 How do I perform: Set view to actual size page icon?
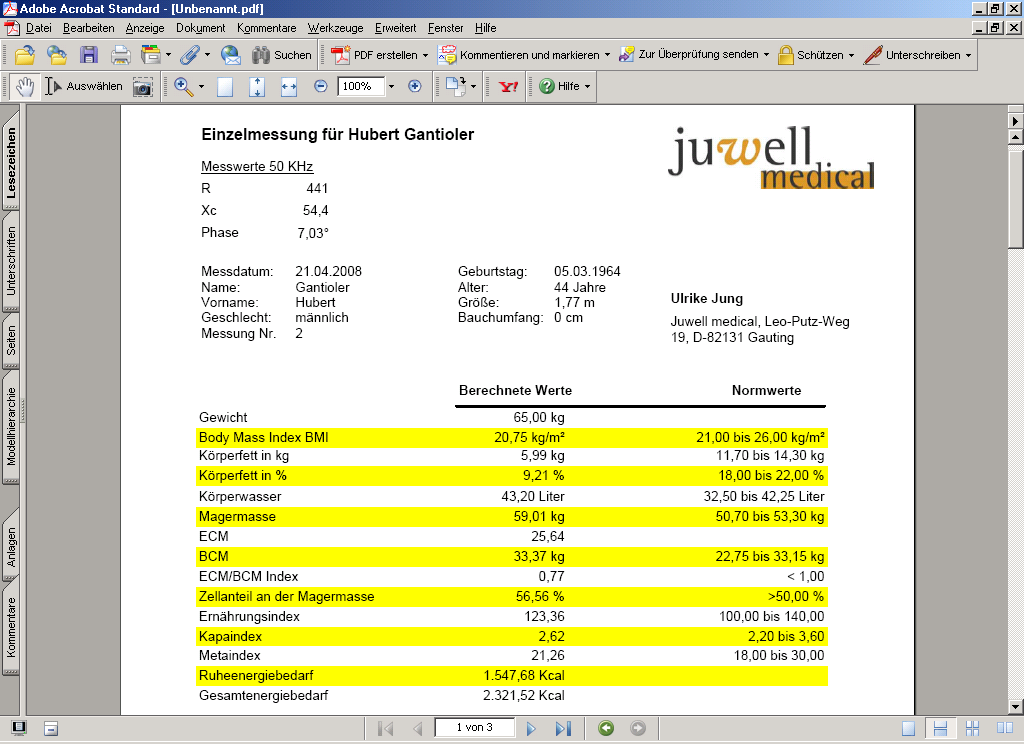tap(225, 86)
